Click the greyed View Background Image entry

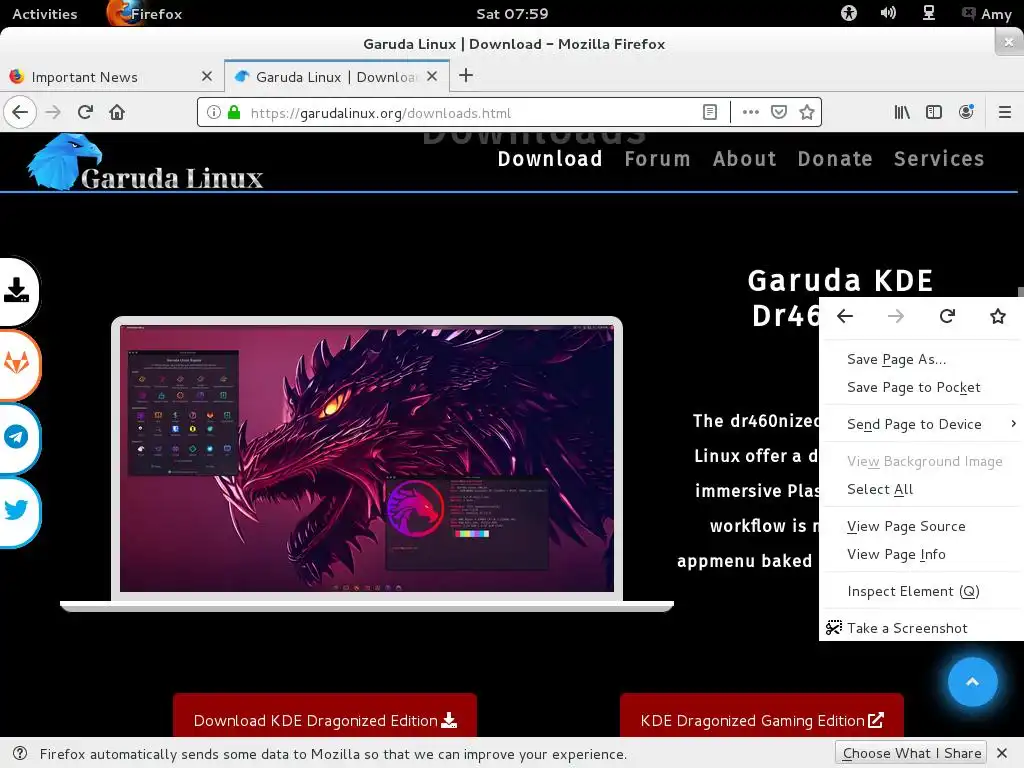click(921, 461)
